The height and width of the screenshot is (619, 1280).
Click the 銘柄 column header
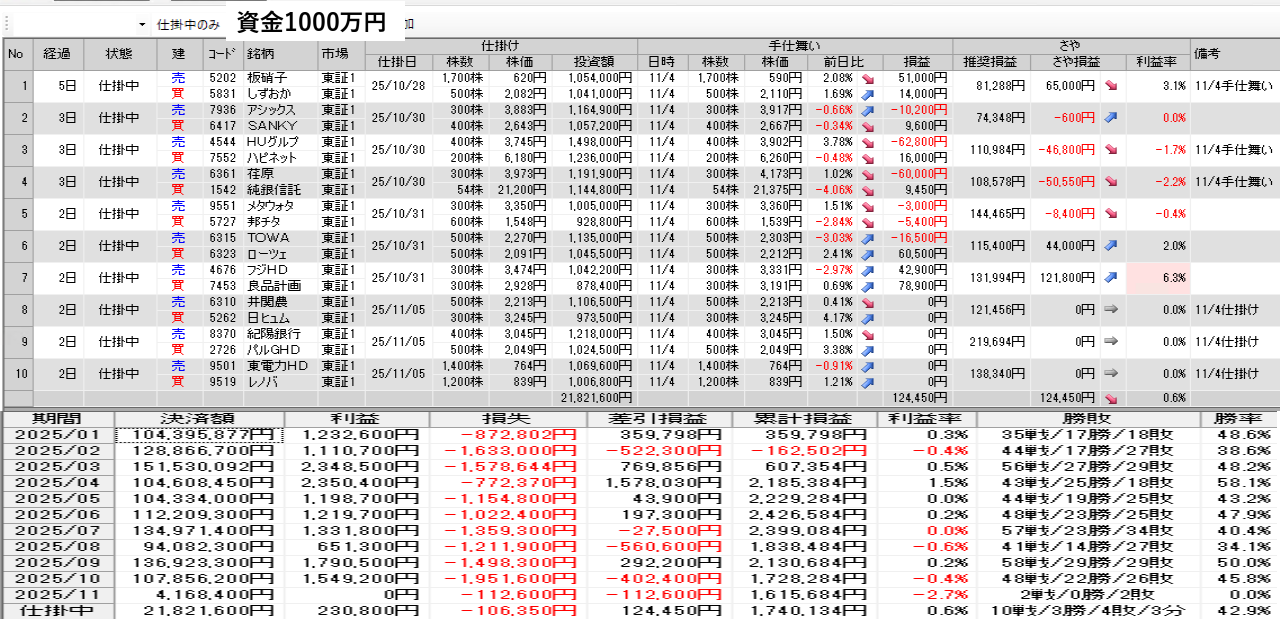click(x=279, y=53)
